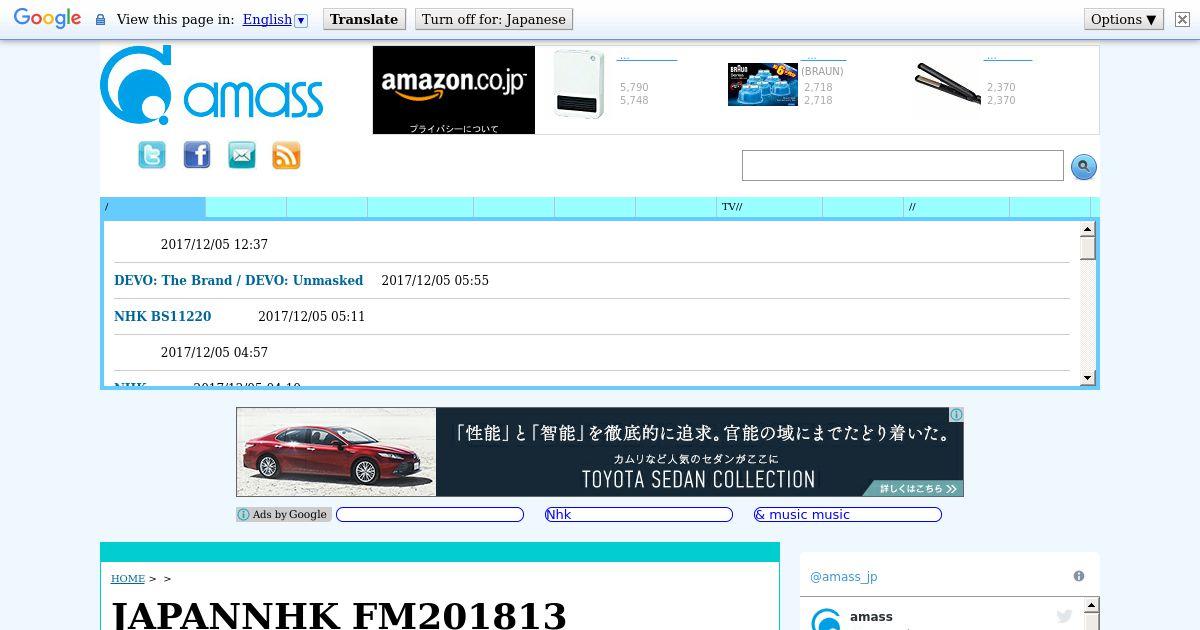This screenshot has width=1200, height=630.
Task: Click the '& music music' ad link
Action: coord(847,514)
